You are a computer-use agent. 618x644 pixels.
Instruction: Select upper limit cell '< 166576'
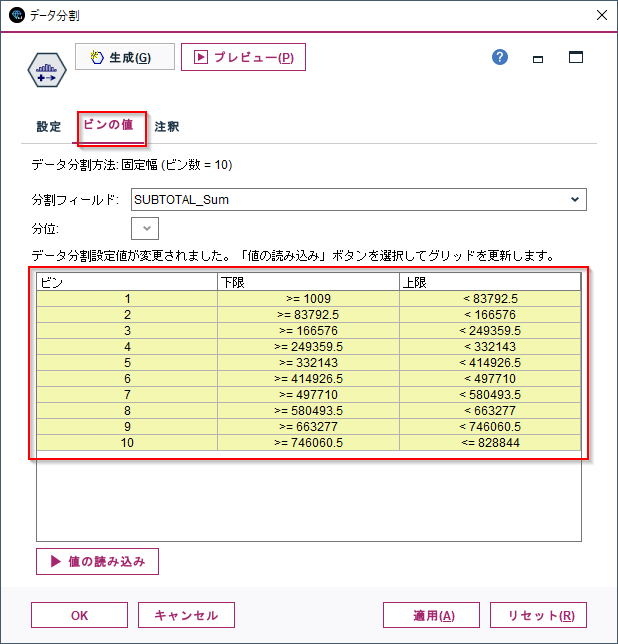490,315
